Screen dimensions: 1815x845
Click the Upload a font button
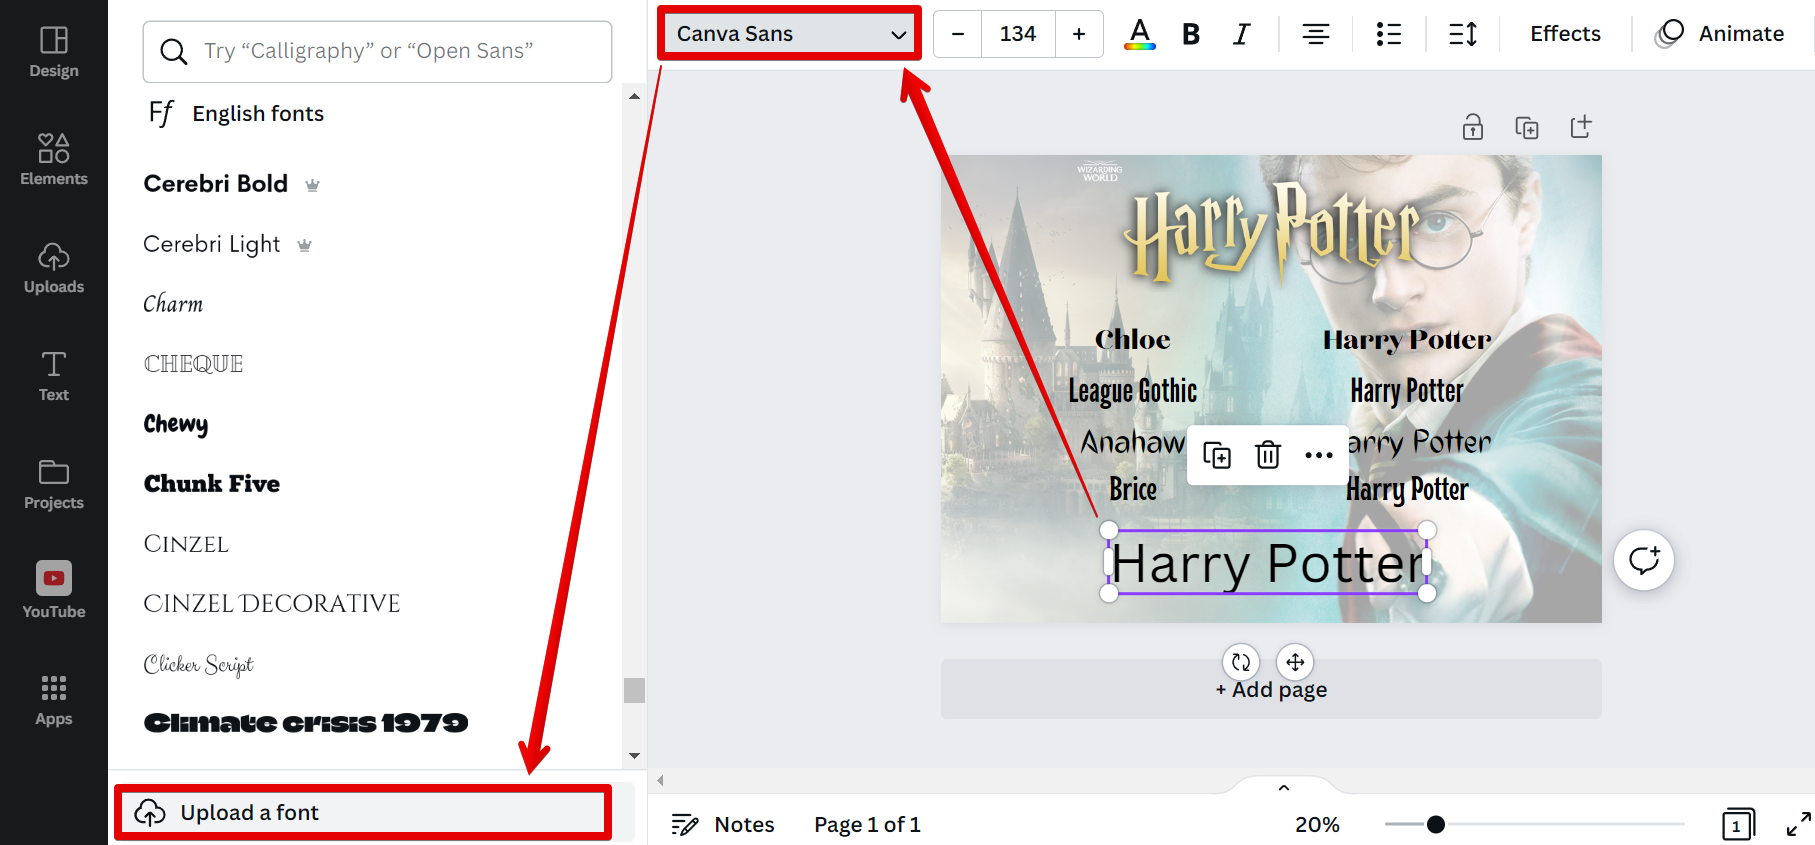[362, 812]
